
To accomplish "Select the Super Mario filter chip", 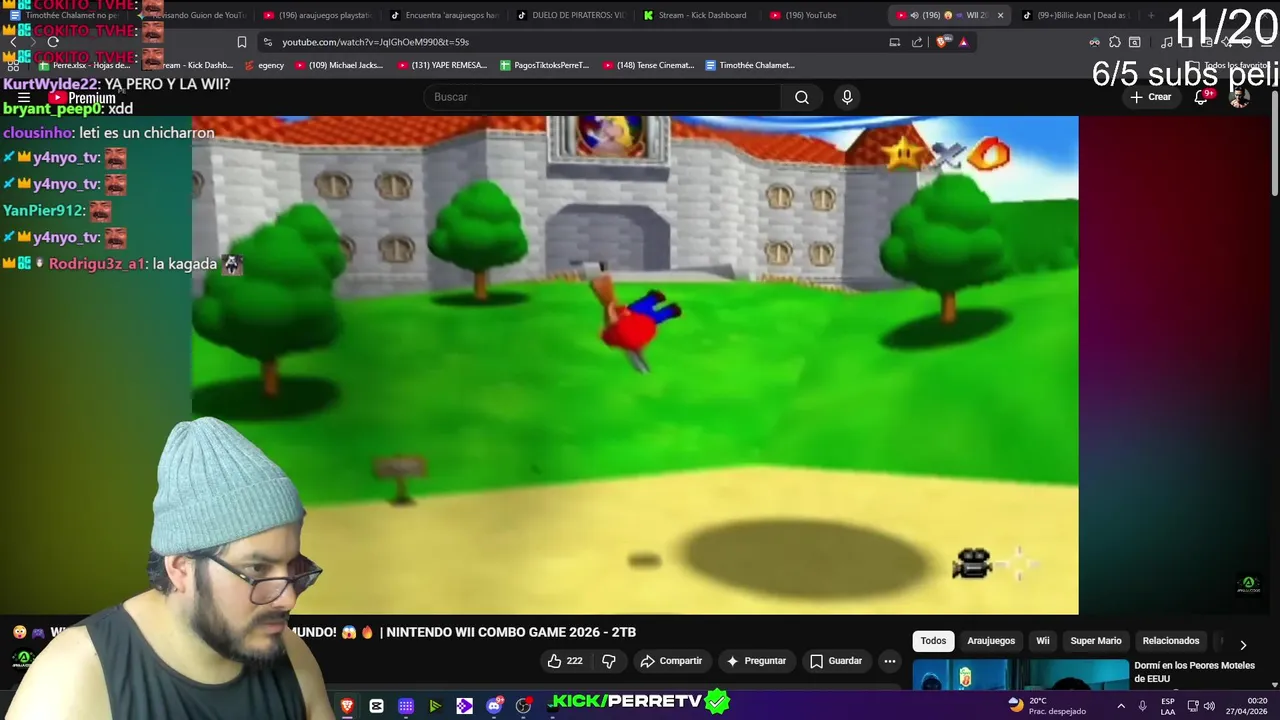I will click(x=1096, y=641).
